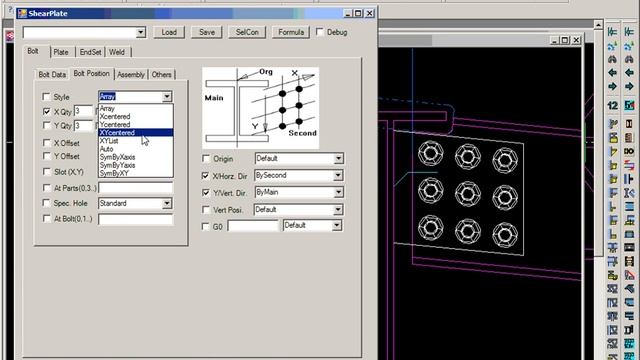The width and height of the screenshot is (640, 360).
Task: Switch to the Plate tab
Action: pos(61,52)
